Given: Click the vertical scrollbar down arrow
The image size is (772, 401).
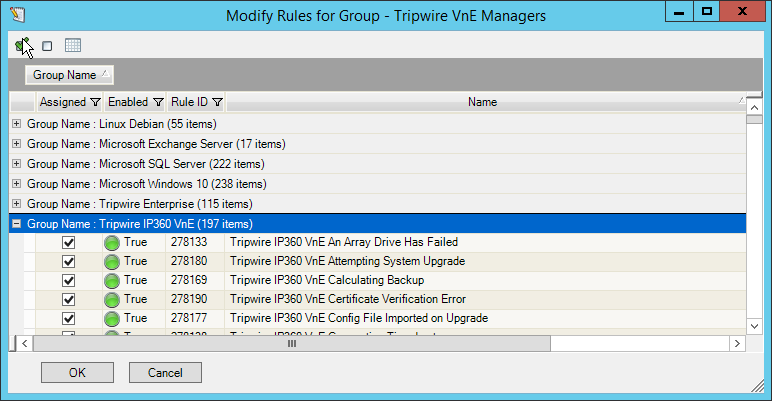Looking at the screenshot, I should coord(754,326).
